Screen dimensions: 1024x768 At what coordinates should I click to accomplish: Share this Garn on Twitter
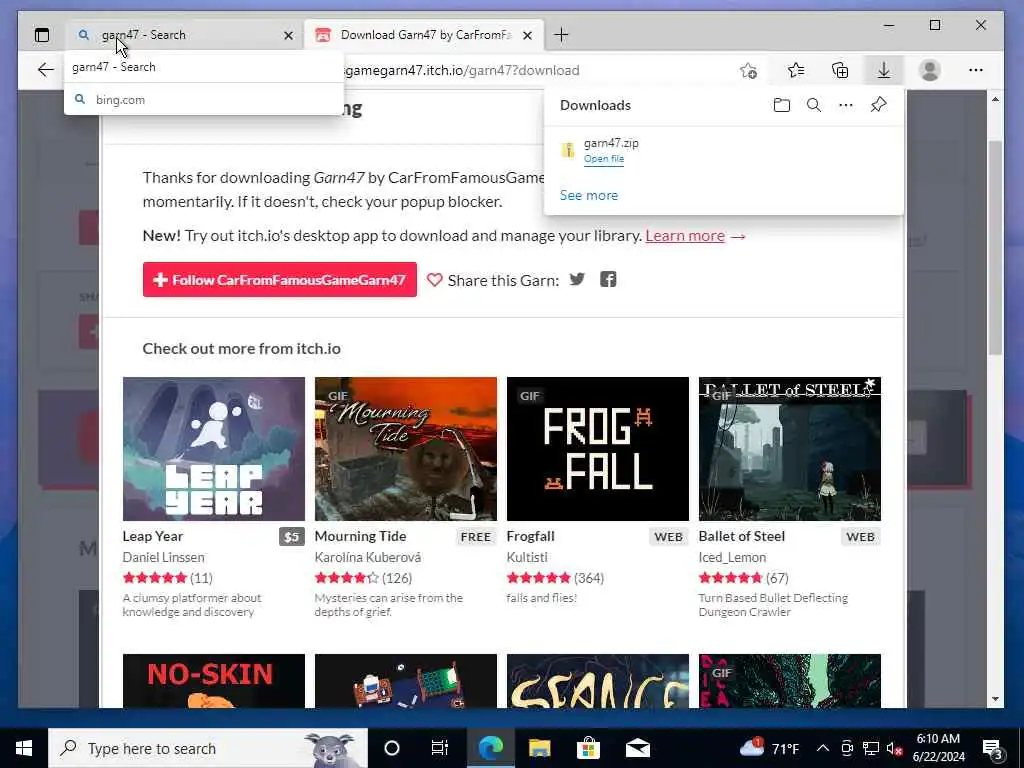click(577, 280)
